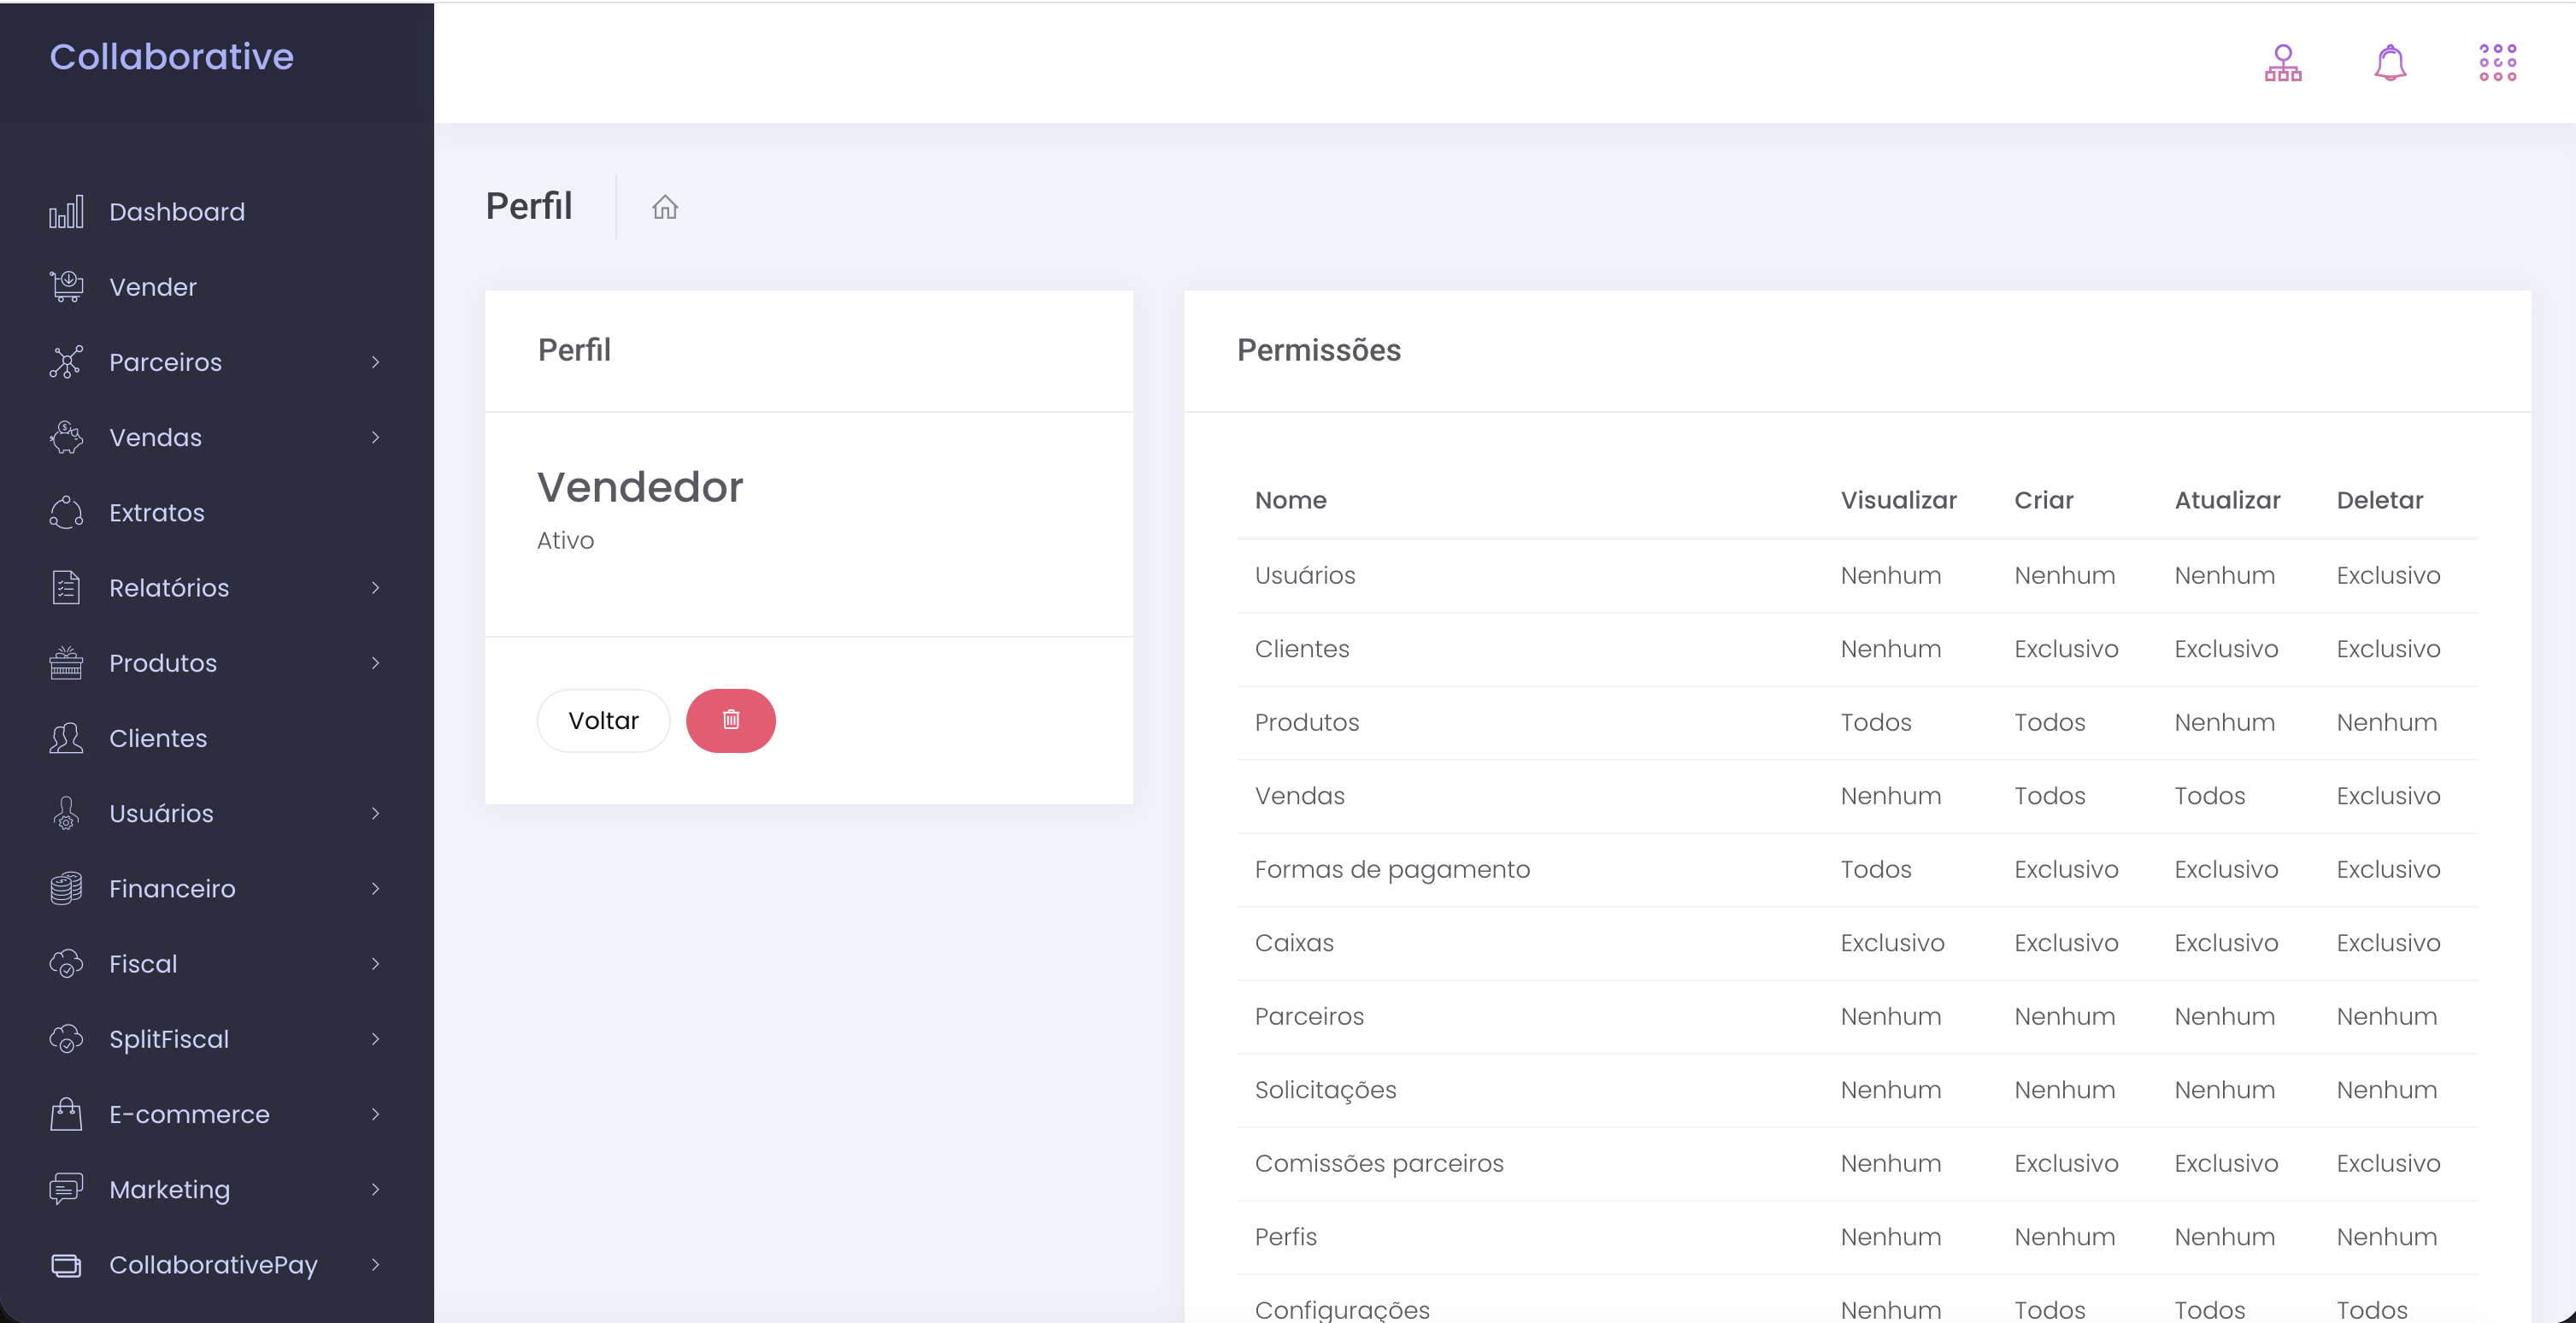The width and height of the screenshot is (2576, 1323).
Task: Select the Formas de pagamento row name
Action: pyautogui.click(x=1392, y=870)
